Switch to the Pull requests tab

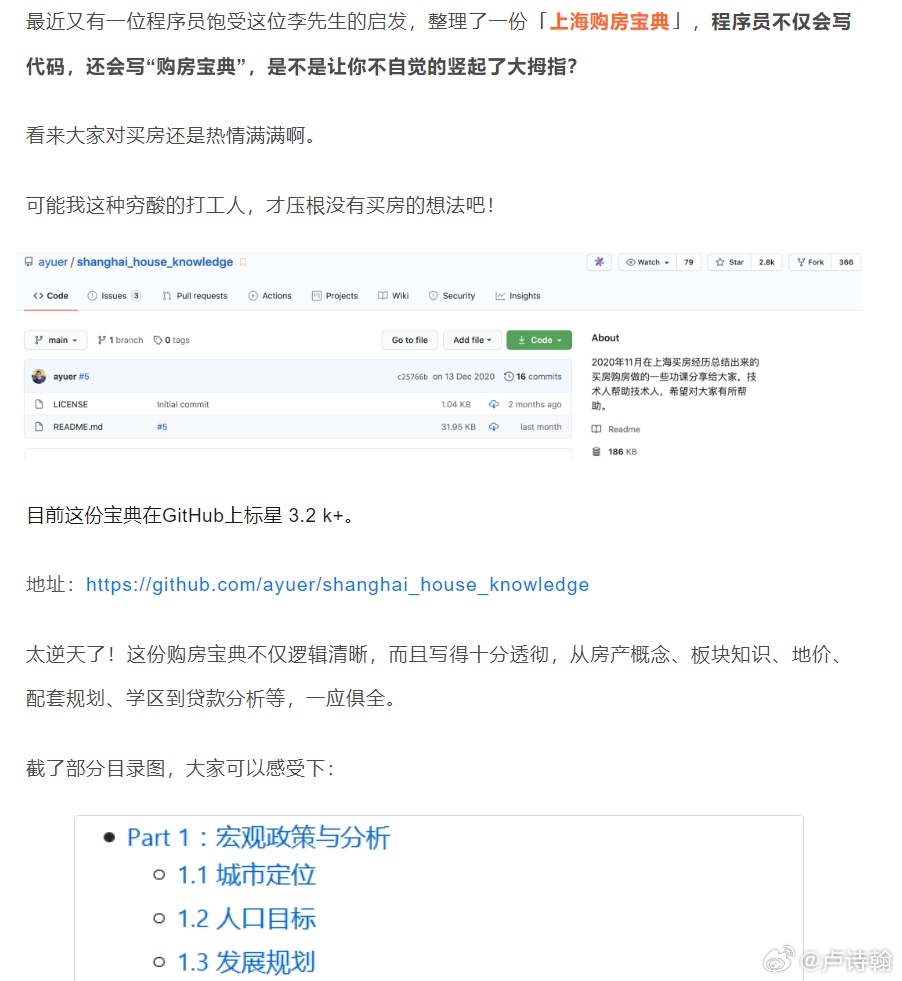(x=195, y=296)
